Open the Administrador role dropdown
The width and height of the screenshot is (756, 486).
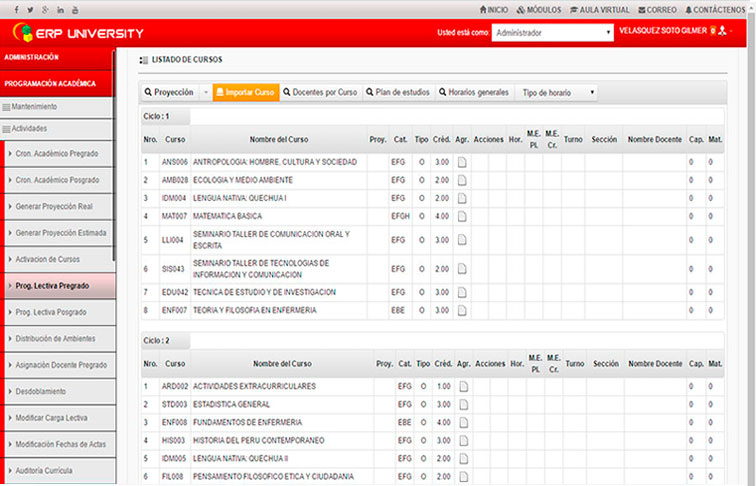pos(553,33)
